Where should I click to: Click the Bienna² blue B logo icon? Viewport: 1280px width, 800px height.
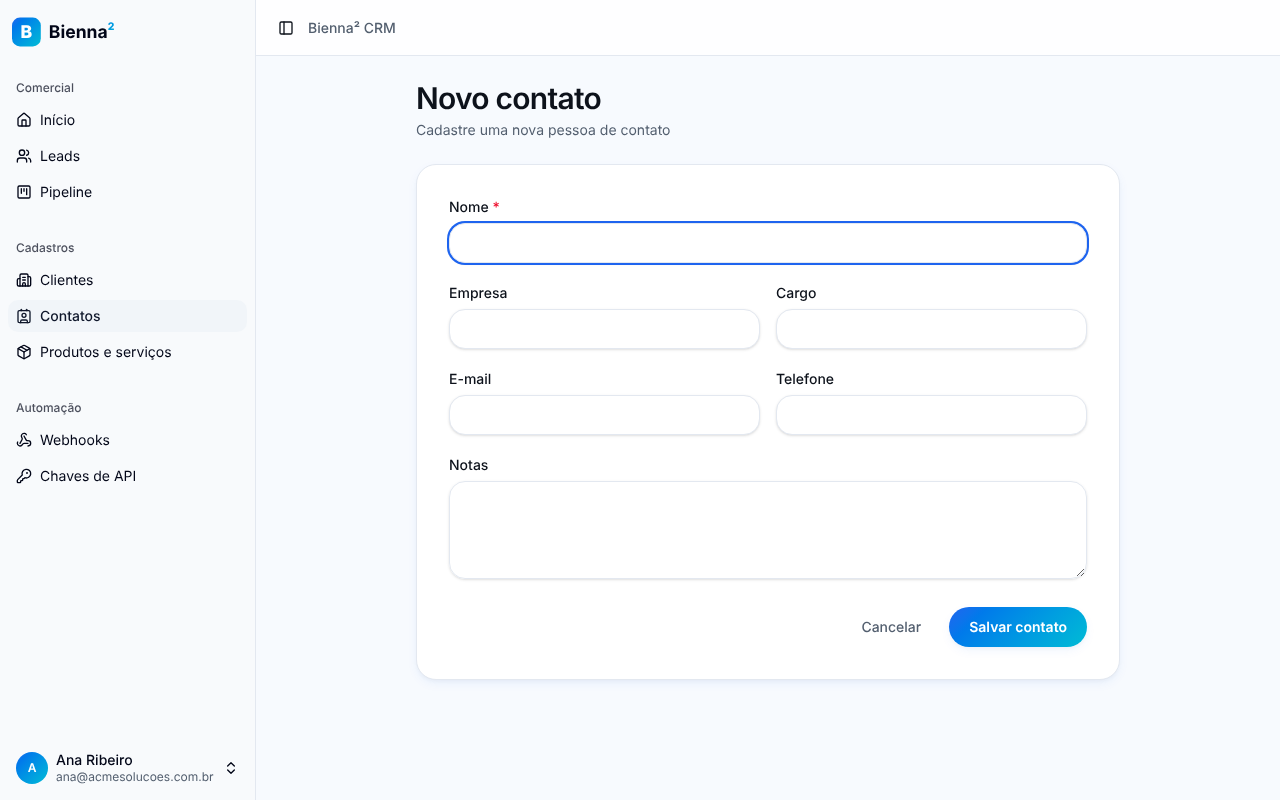26,32
